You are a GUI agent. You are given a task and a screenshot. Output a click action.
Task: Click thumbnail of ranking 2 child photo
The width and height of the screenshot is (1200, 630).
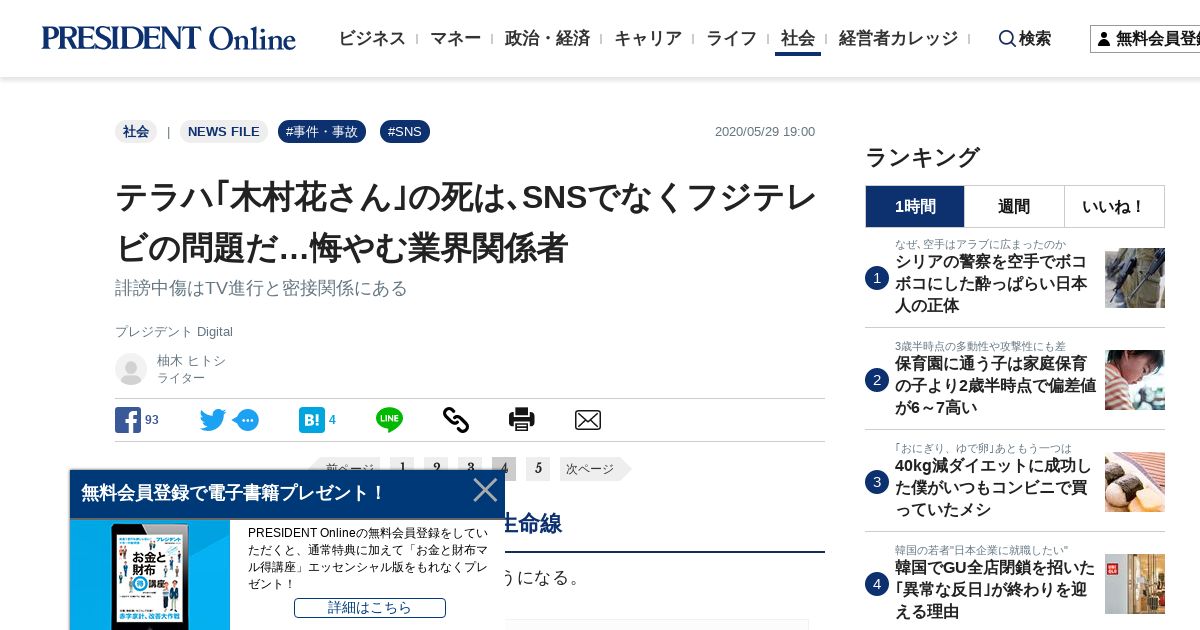pos(1135,380)
